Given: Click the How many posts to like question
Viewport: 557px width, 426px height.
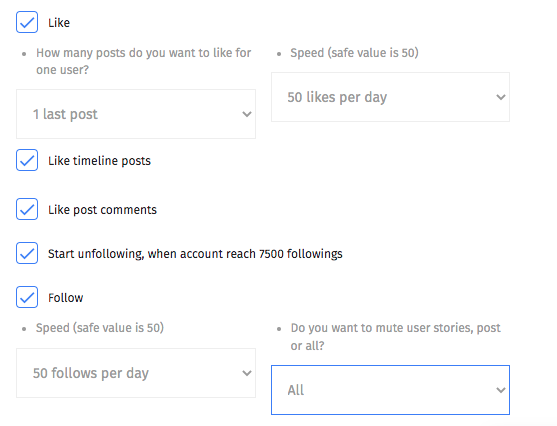Looking at the screenshot, I should coord(144,61).
